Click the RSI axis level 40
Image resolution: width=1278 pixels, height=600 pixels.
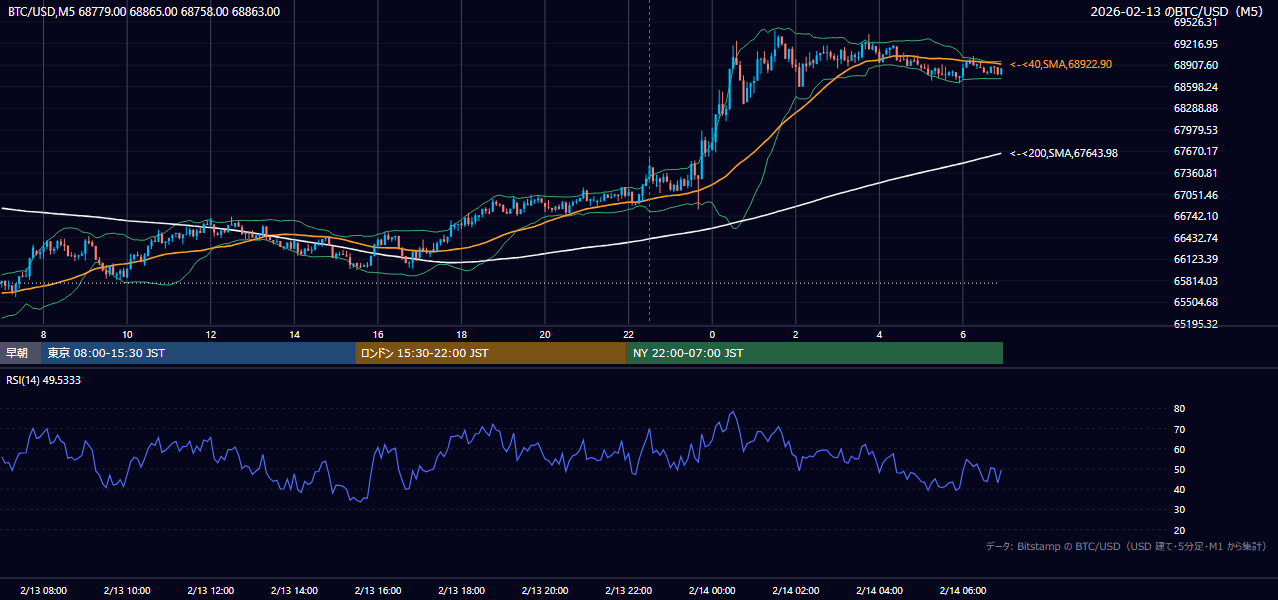[x=1179, y=489]
